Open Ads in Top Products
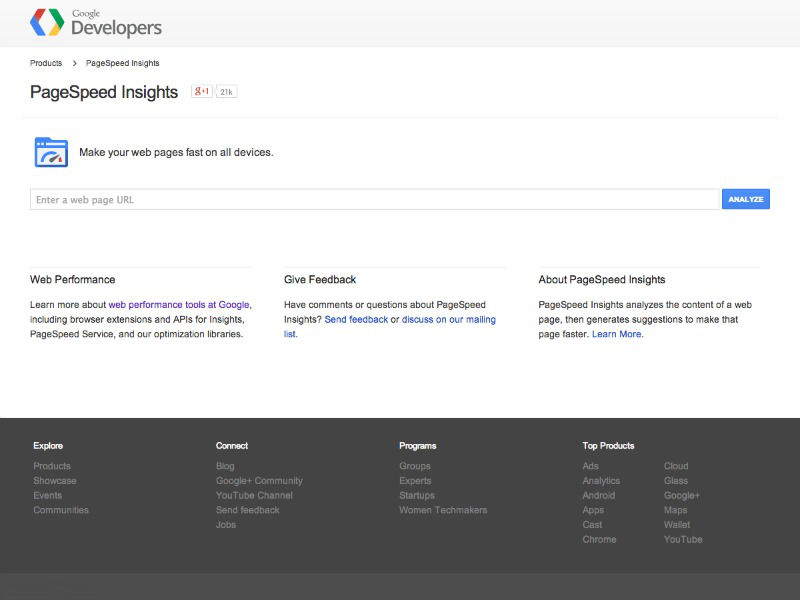 pyautogui.click(x=590, y=466)
